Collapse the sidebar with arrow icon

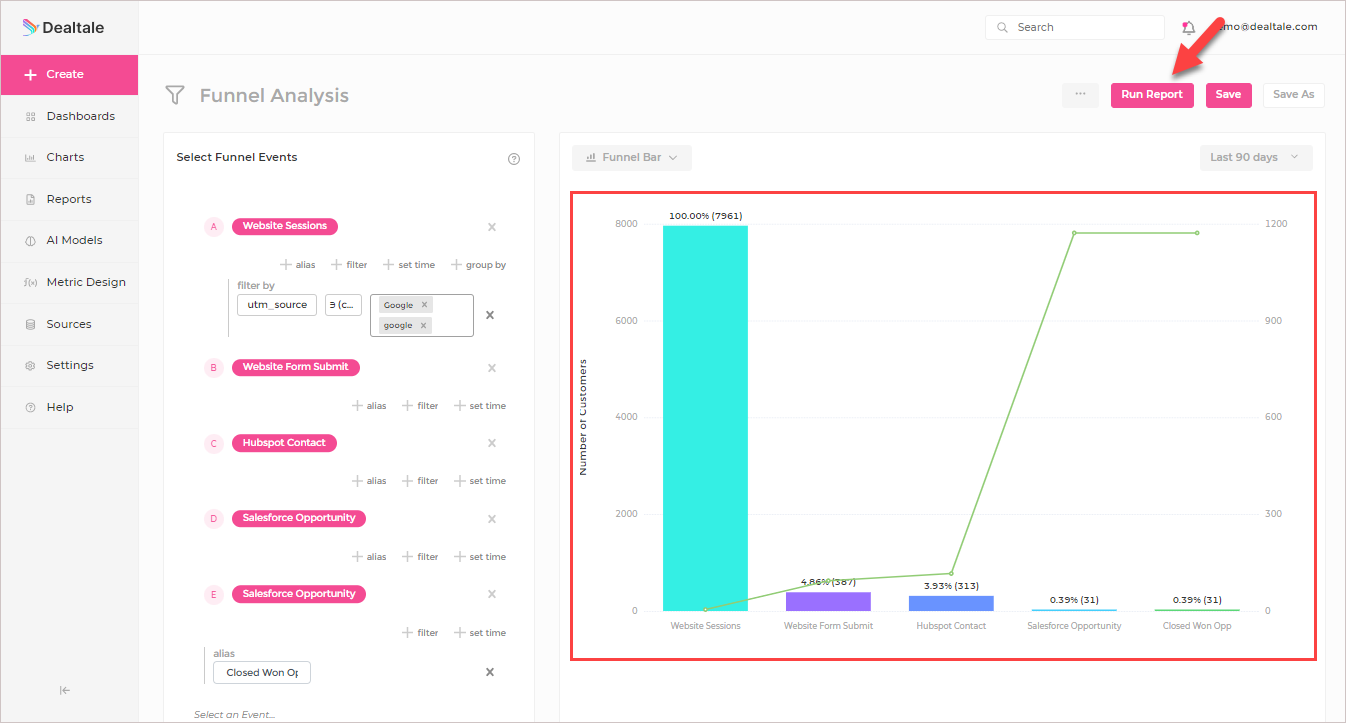(65, 690)
